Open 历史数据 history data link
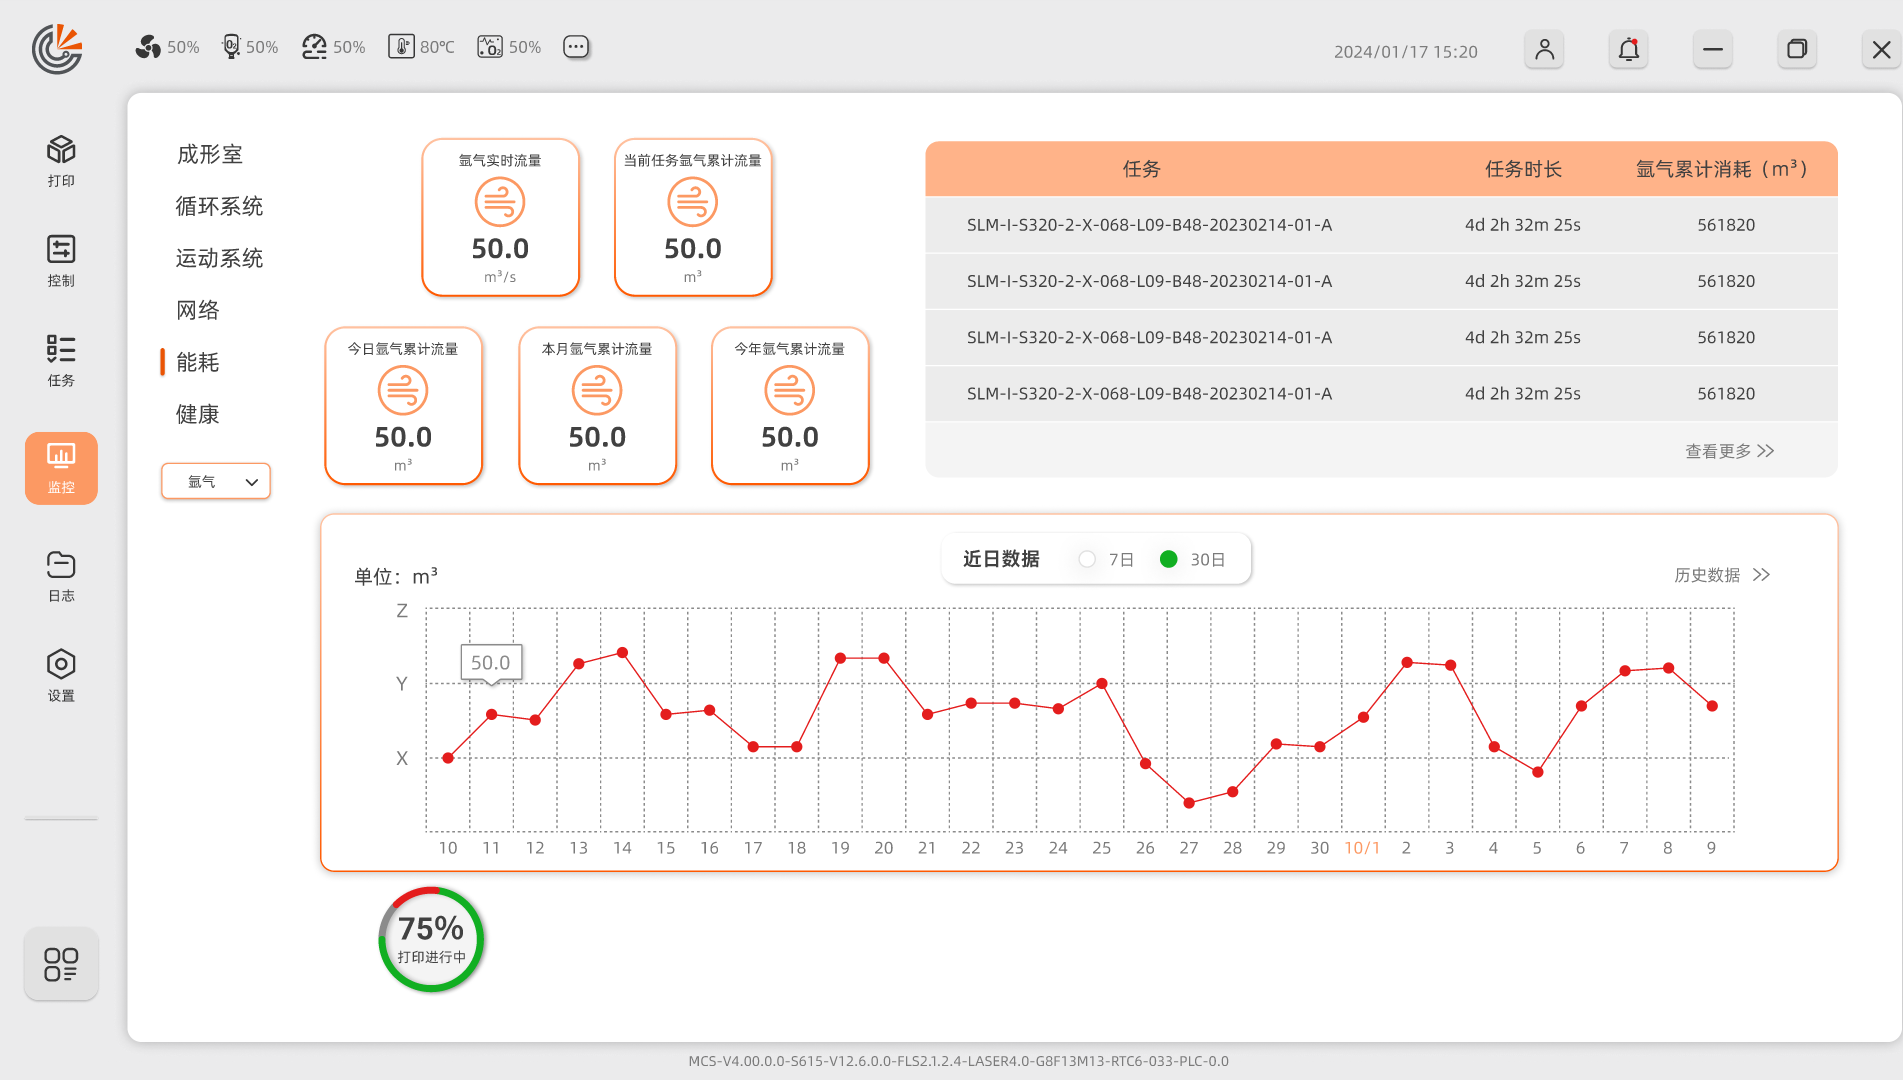 pyautogui.click(x=1721, y=575)
